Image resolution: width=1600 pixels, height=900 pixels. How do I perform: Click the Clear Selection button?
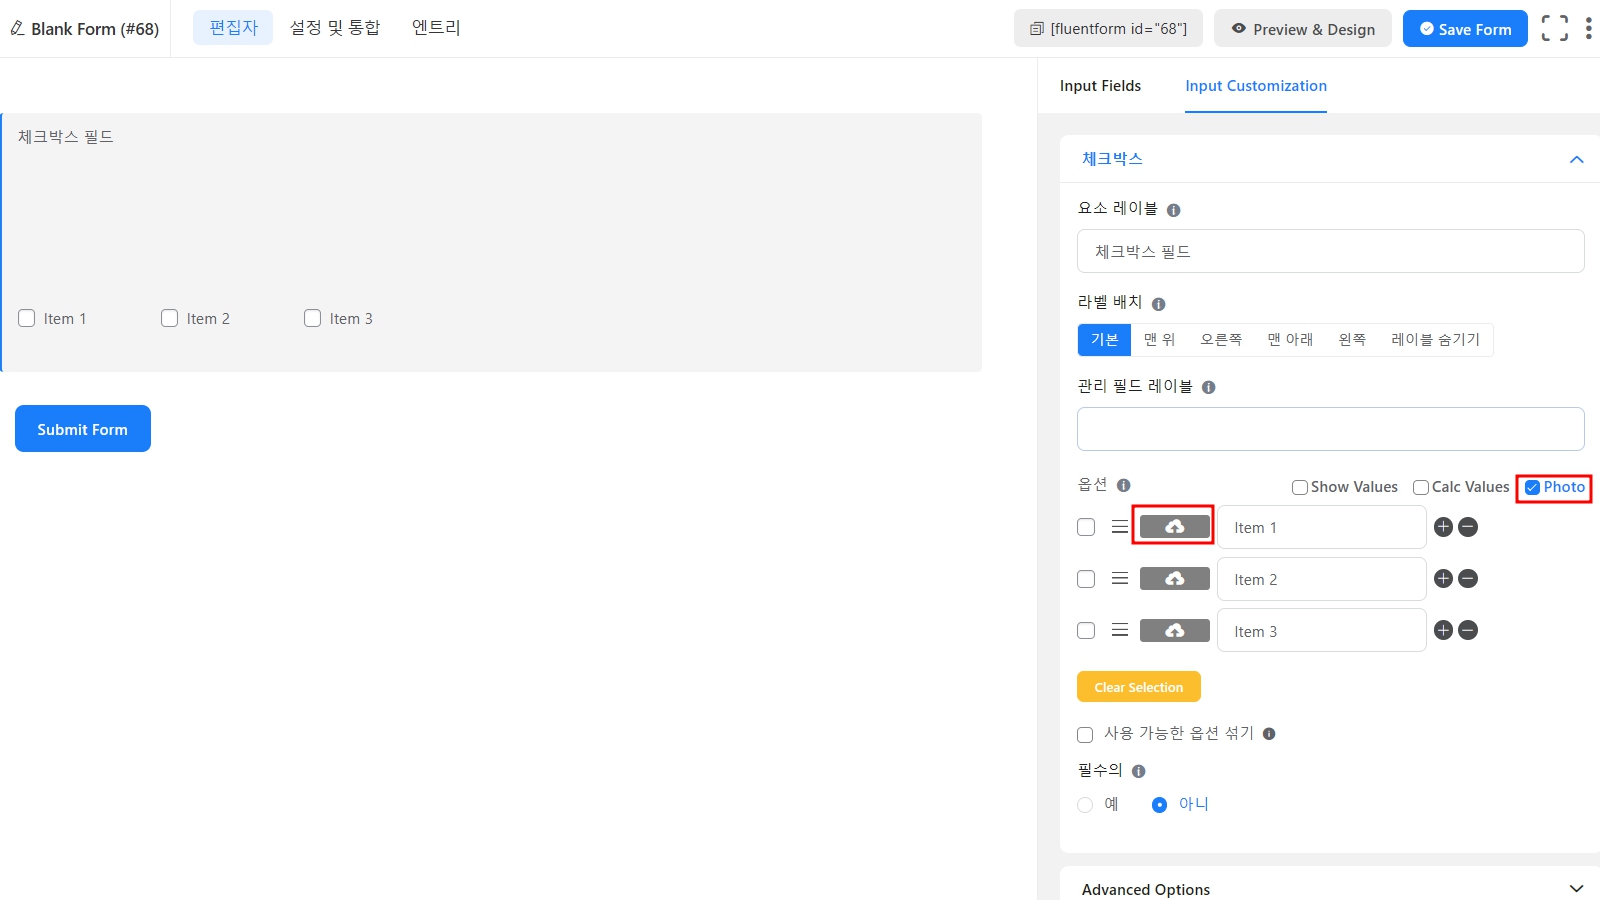pos(1139,687)
